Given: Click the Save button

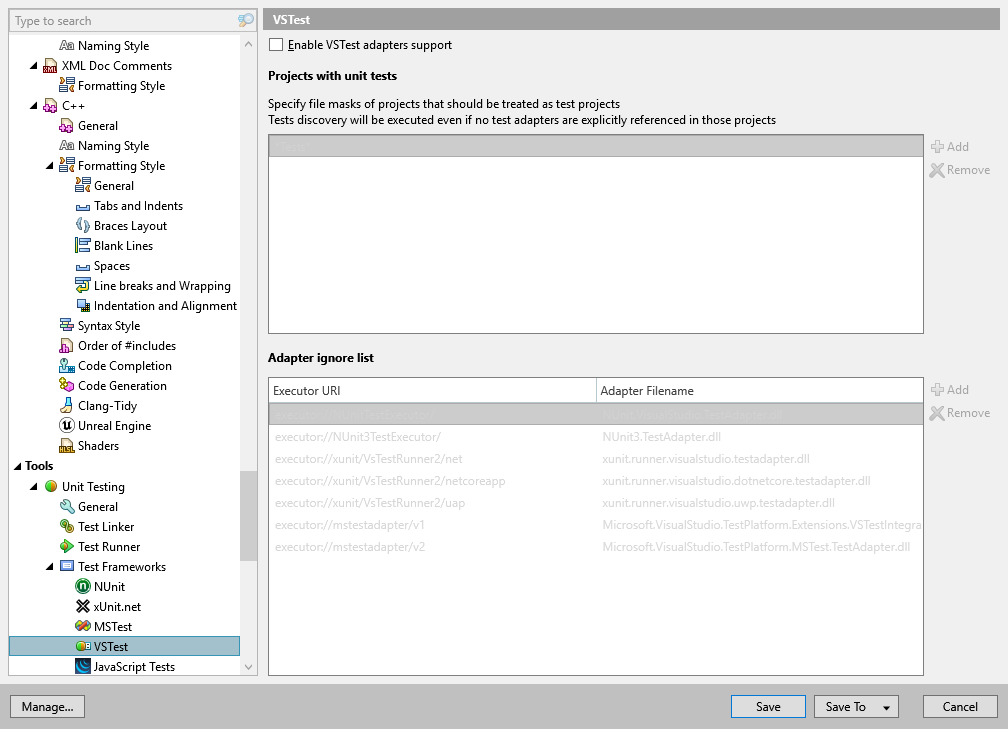Looking at the screenshot, I should tap(768, 706).
